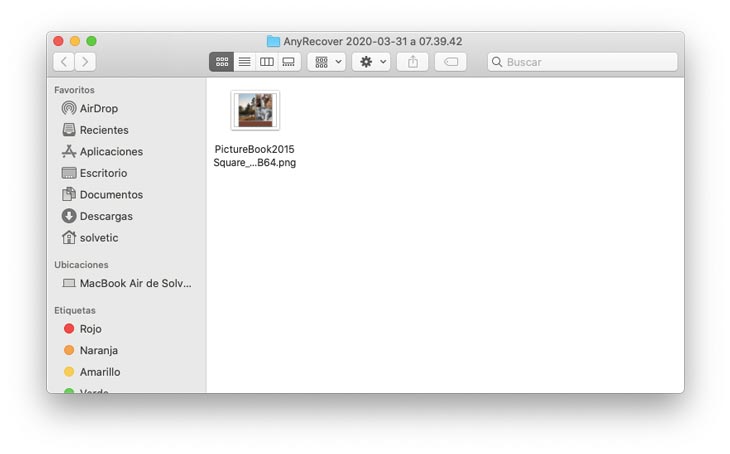This screenshot has height=454, width=730.
Task: Go forward with the right arrow button
Action: (x=85, y=62)
